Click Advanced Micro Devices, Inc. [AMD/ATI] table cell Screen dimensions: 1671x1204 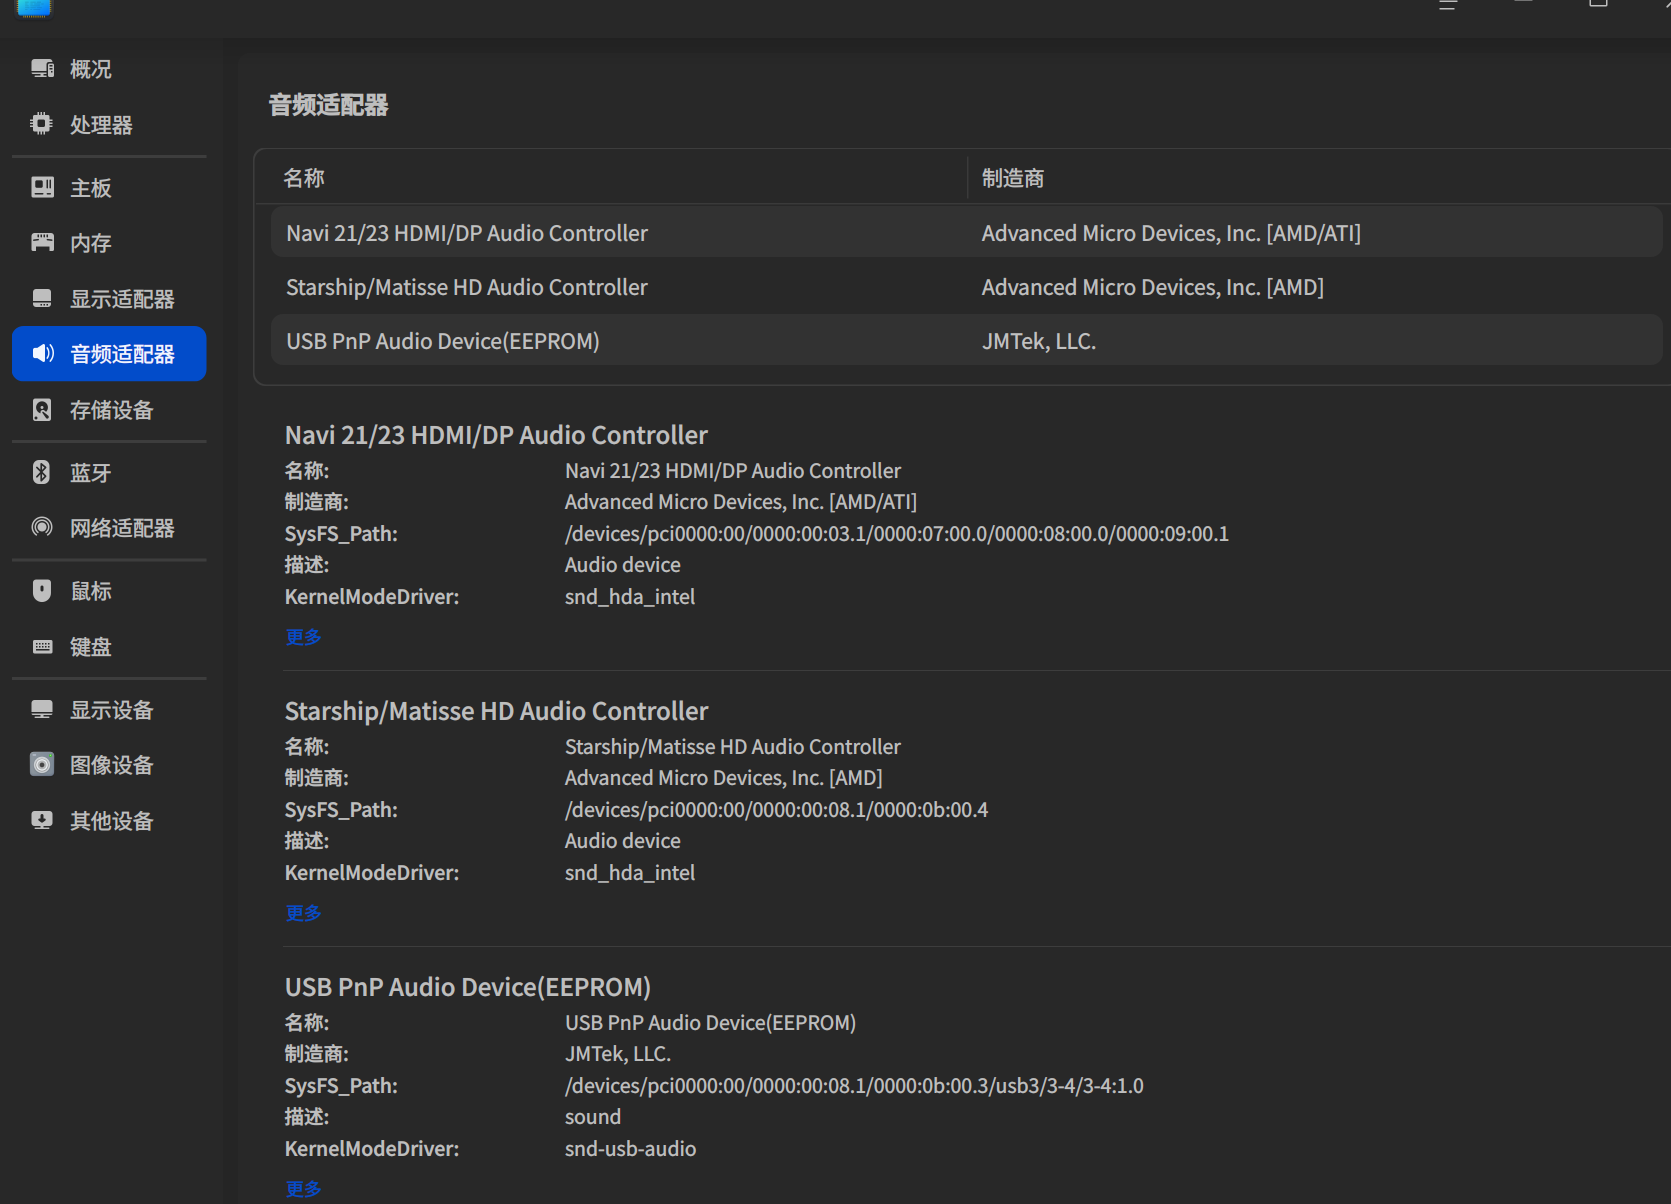1171,233
